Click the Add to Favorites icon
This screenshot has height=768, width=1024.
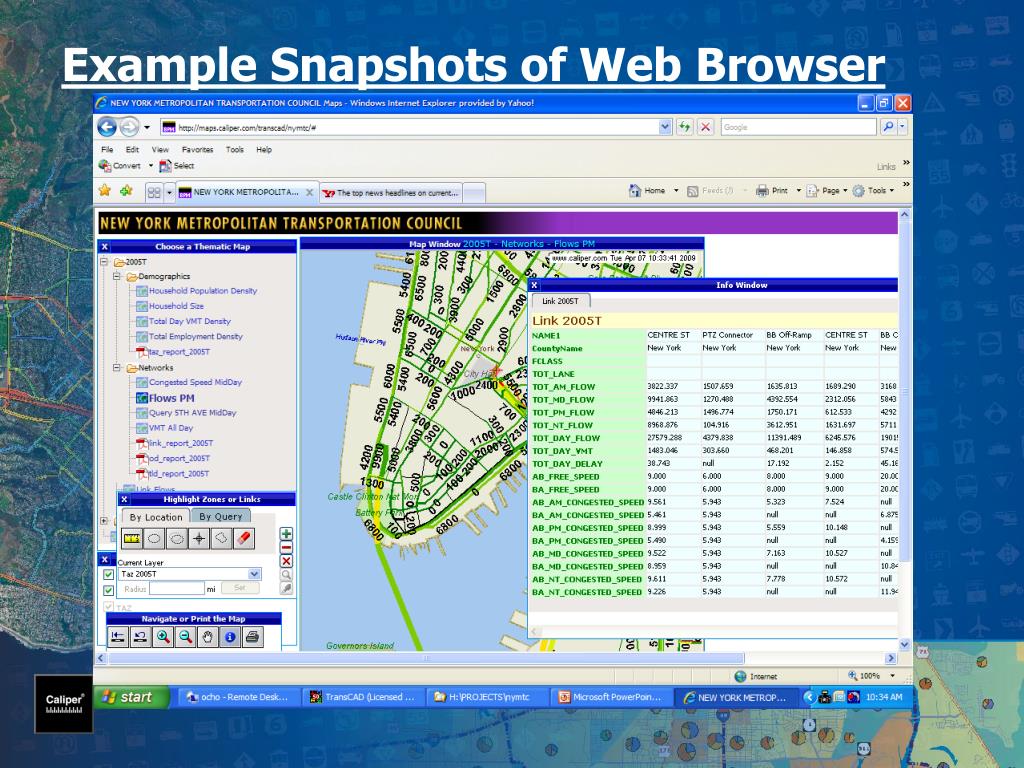tap(126, 191)
